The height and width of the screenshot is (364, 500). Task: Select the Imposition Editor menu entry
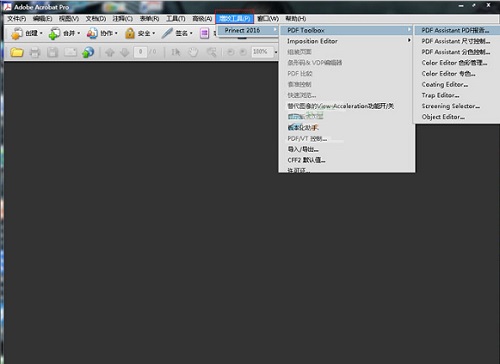click(347, 41)
